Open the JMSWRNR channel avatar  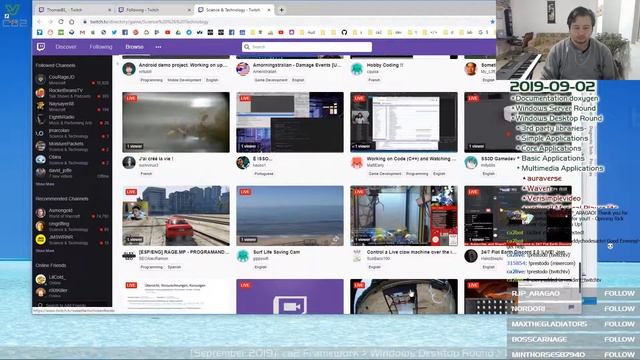(x=40, y=239)
